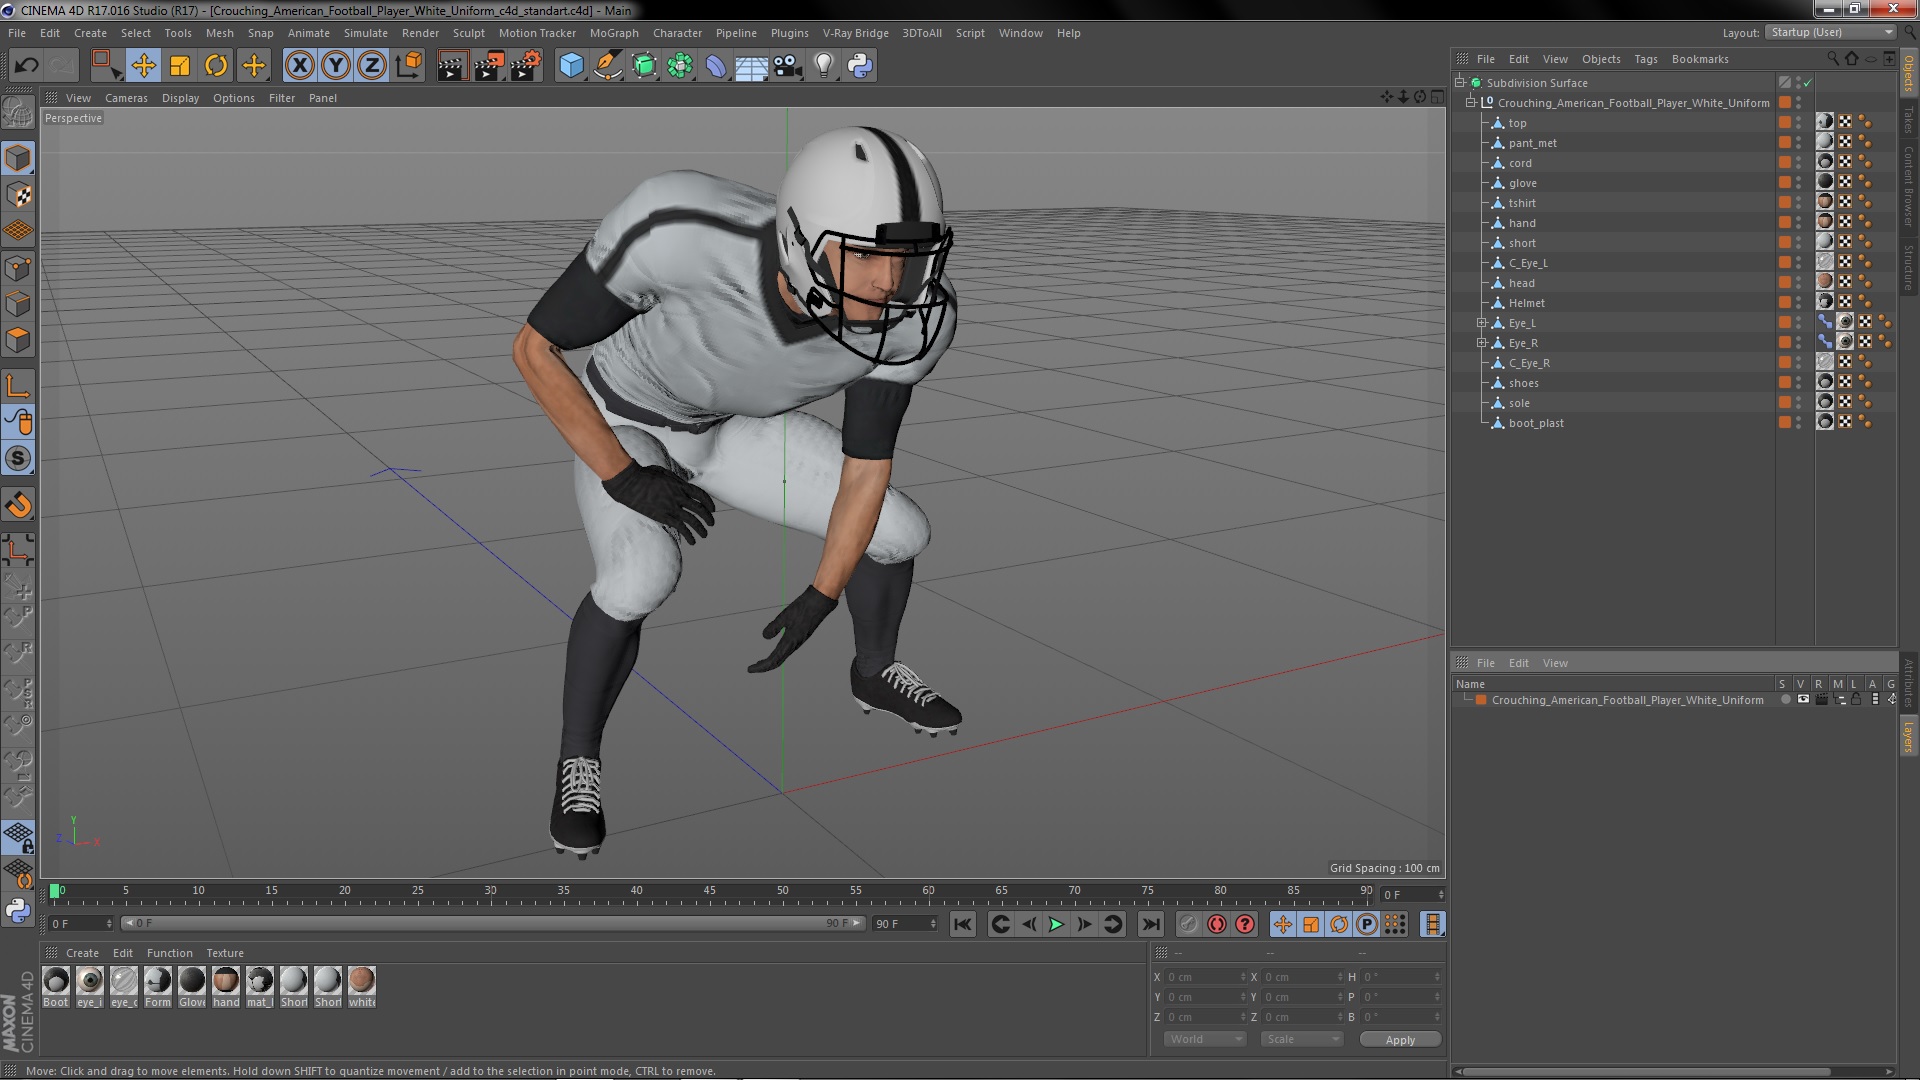Click the Python icon in top toolbar
The width and height of the screenshot is (1920, 1080).
tap(860, 66)
